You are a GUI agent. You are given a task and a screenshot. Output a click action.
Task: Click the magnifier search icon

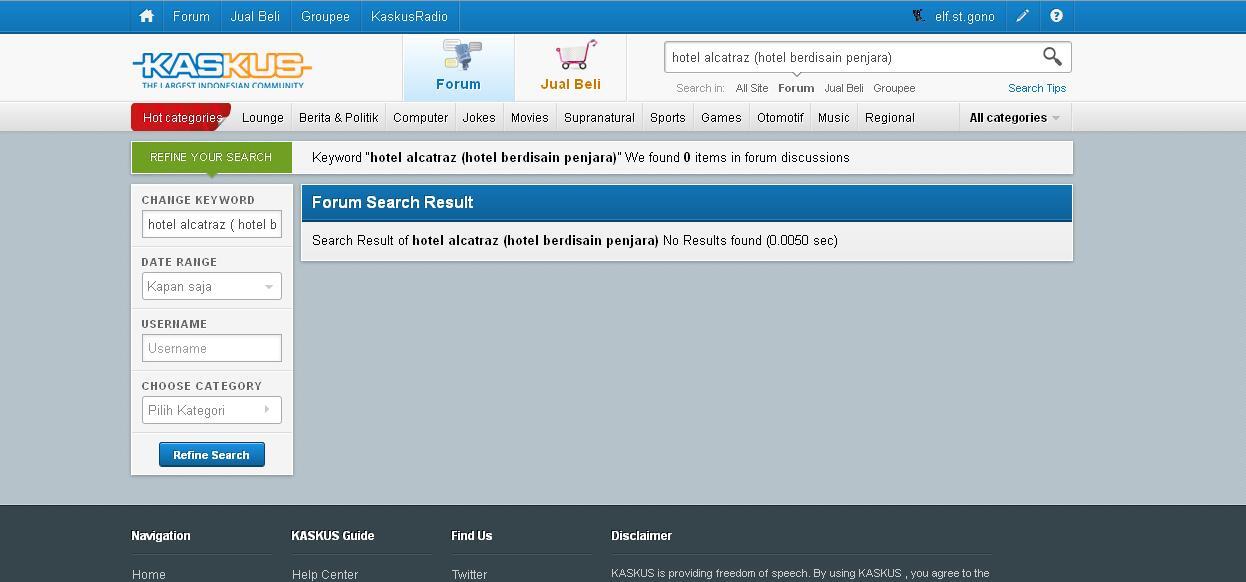[x=1052, y=57]
